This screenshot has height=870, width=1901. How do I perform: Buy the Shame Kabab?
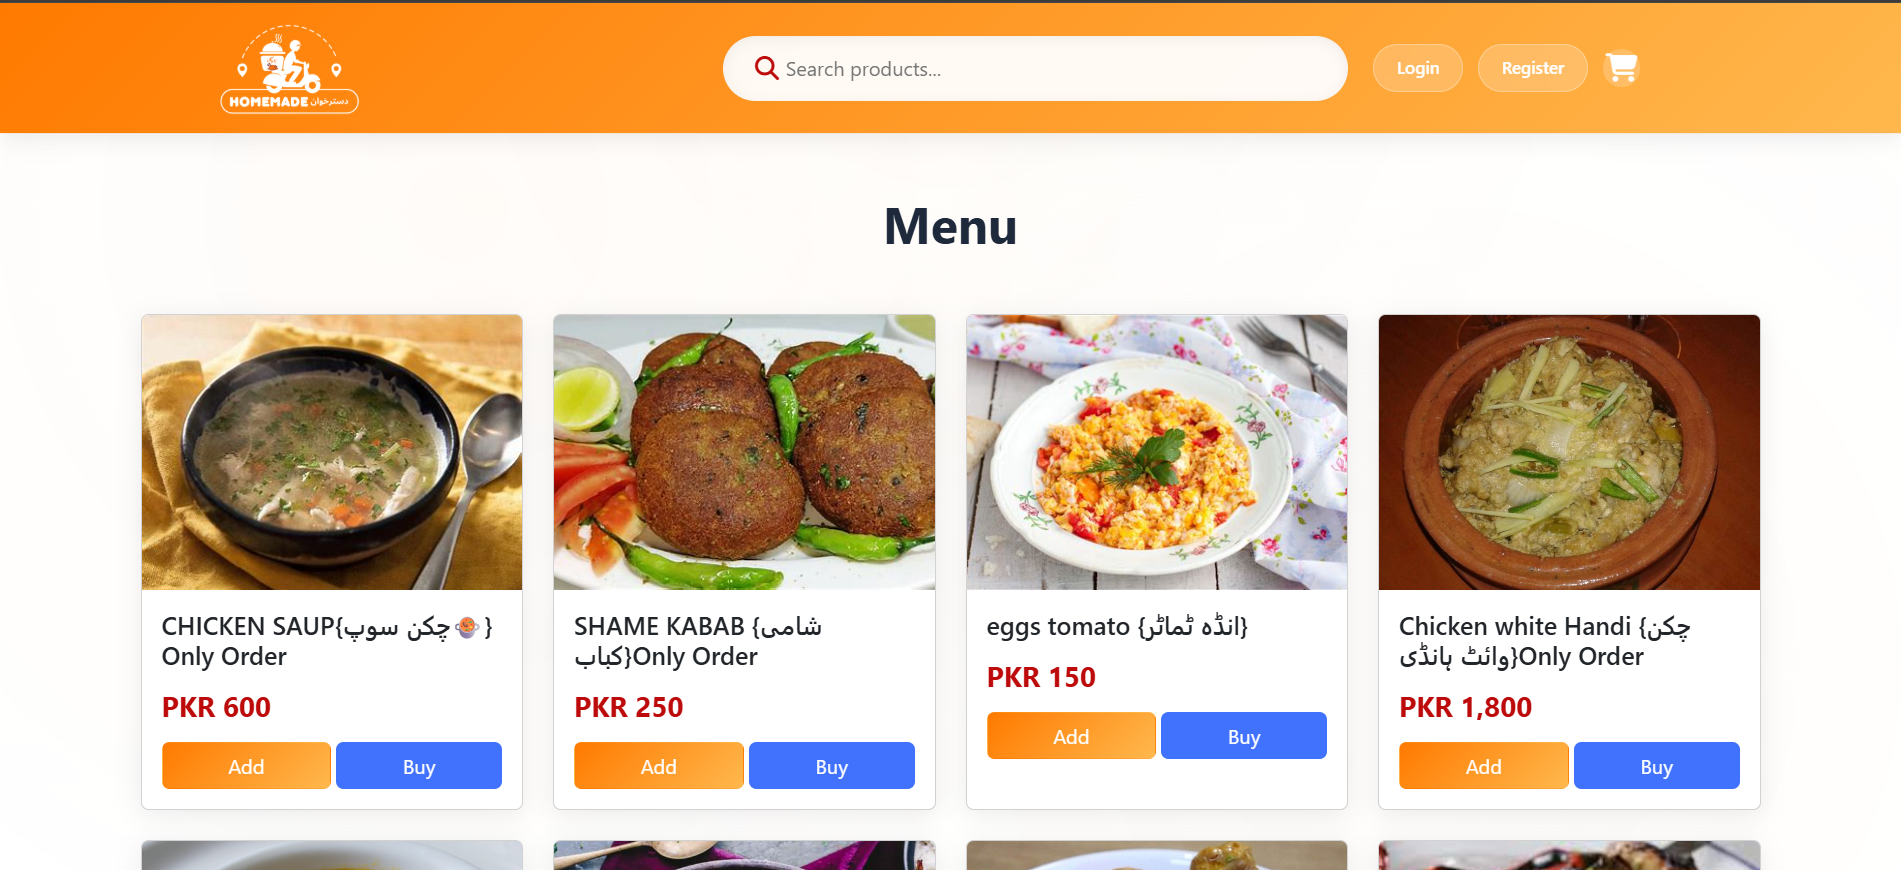click(831, 766)
